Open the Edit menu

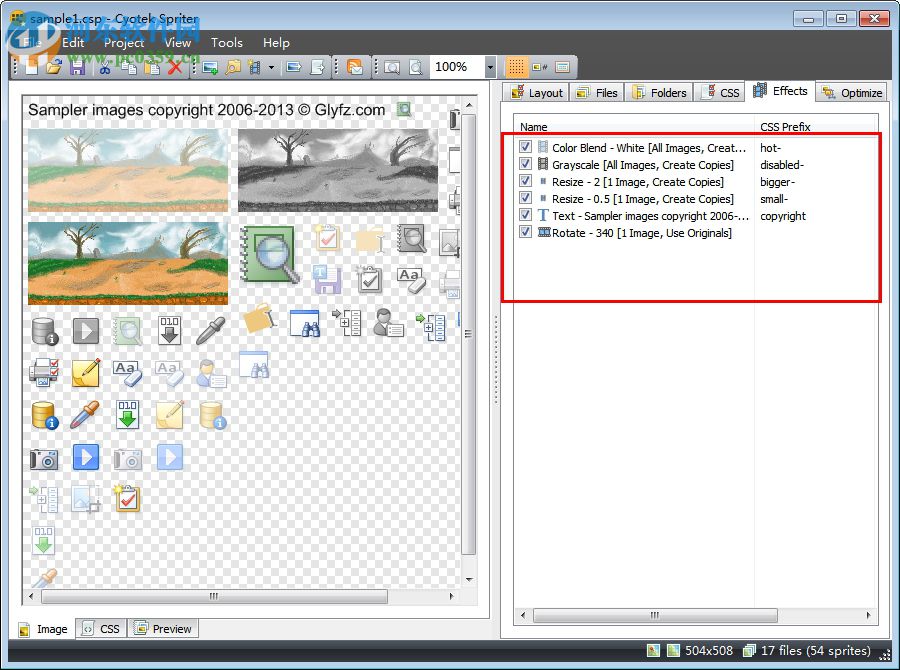click(73, 42)
